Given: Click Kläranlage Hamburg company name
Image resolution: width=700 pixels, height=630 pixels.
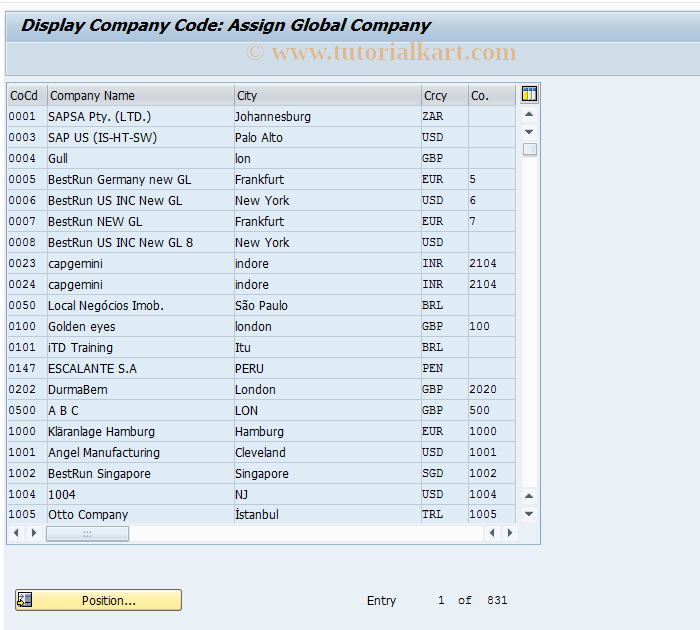Looking at the screenshot, I should (x=141, y=431).
